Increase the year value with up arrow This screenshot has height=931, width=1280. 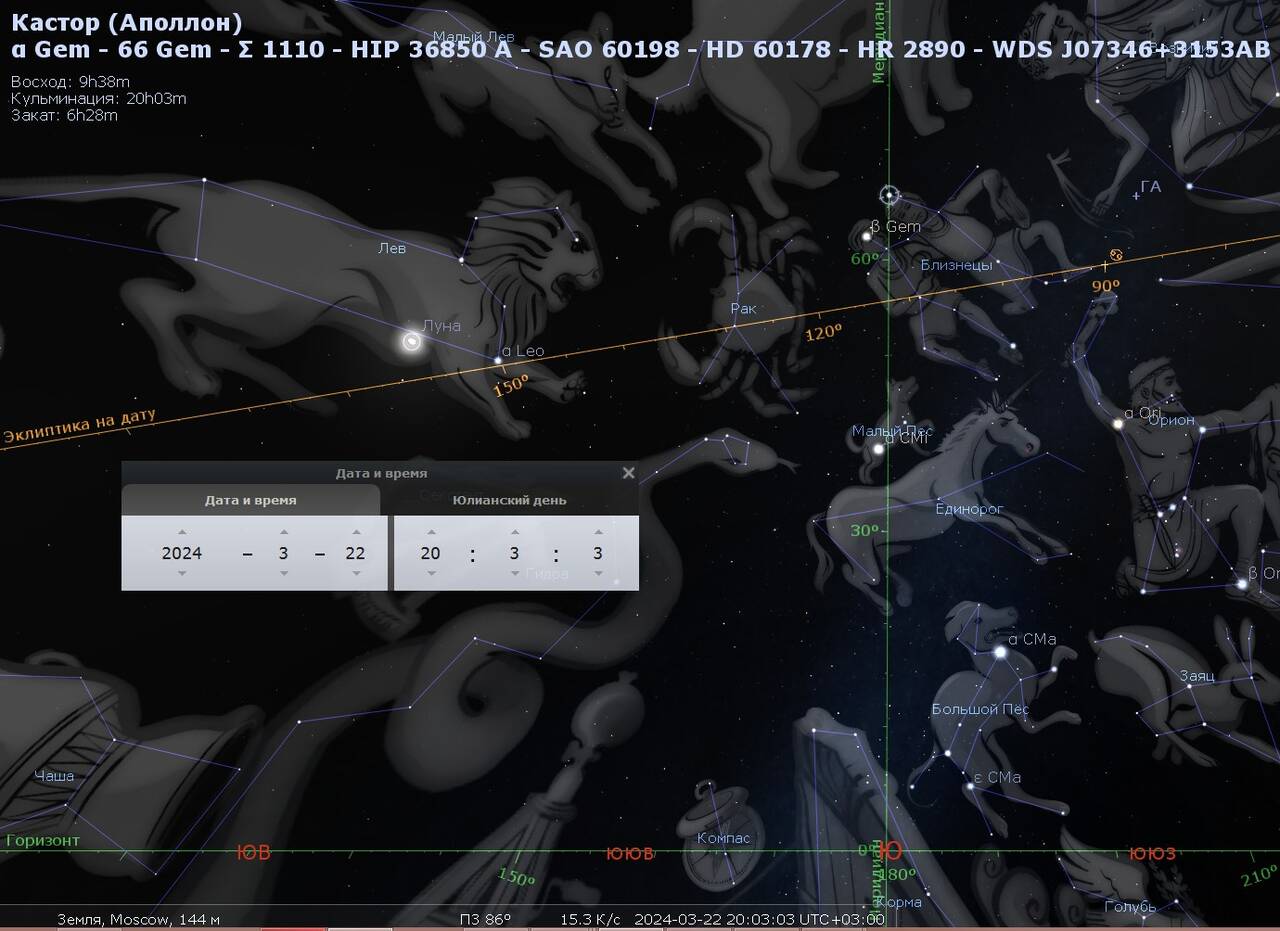[x=182, y=533]
